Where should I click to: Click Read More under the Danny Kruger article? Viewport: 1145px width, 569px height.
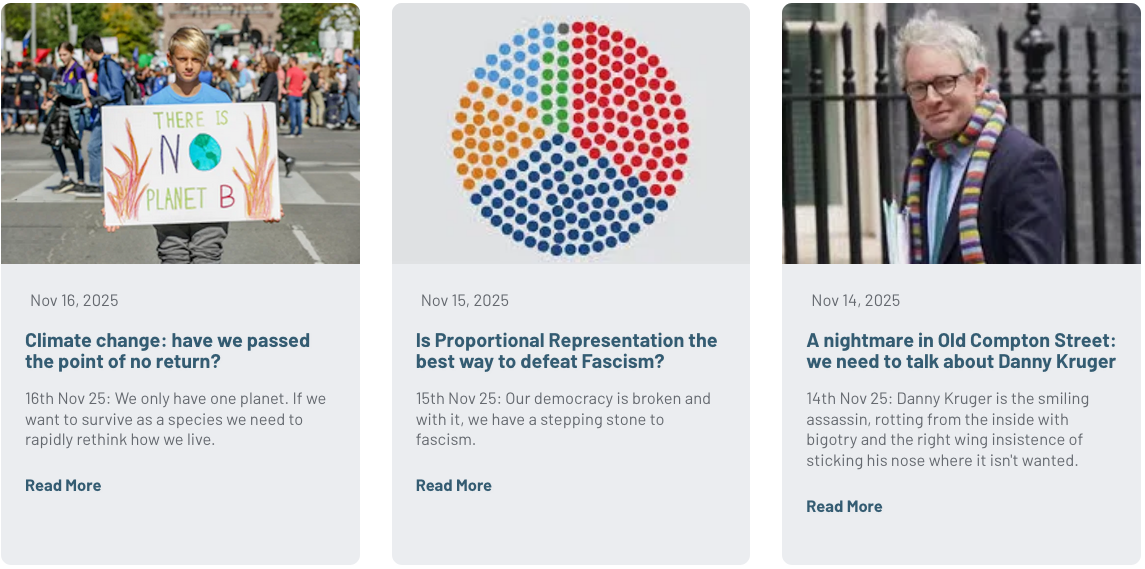844,507
